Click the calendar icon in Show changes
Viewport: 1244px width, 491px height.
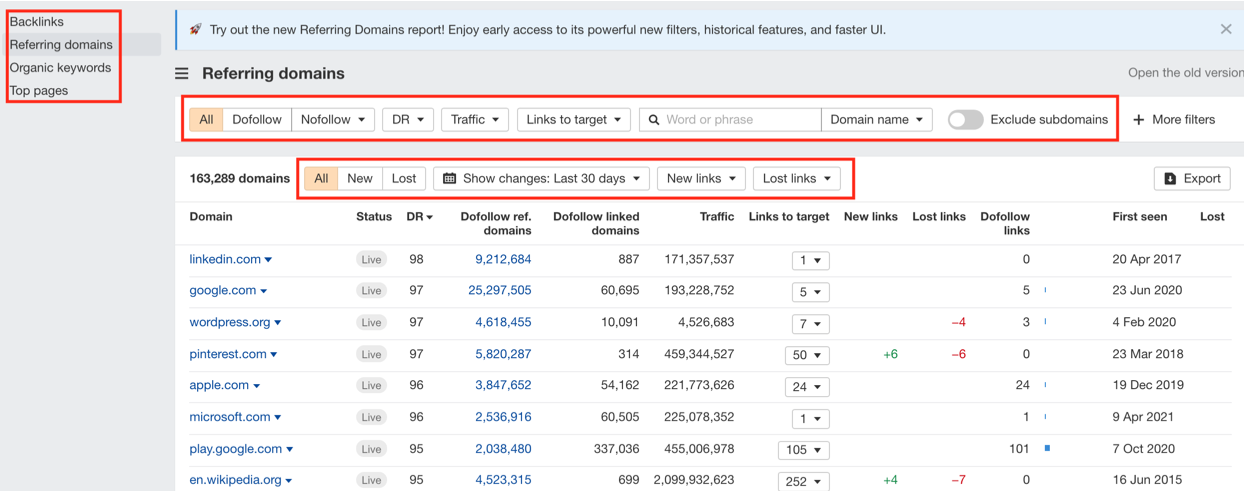(x=450, y=179)
